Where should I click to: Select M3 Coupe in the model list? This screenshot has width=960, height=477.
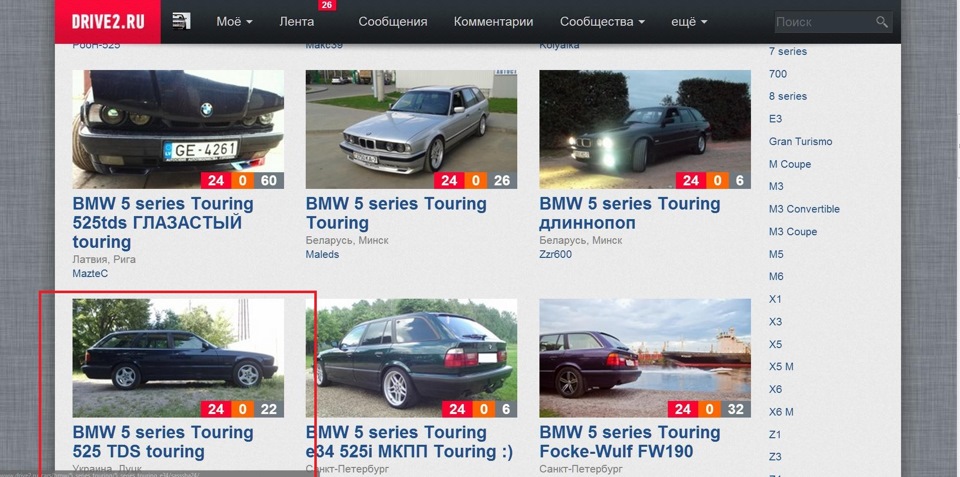coord(793,231)
